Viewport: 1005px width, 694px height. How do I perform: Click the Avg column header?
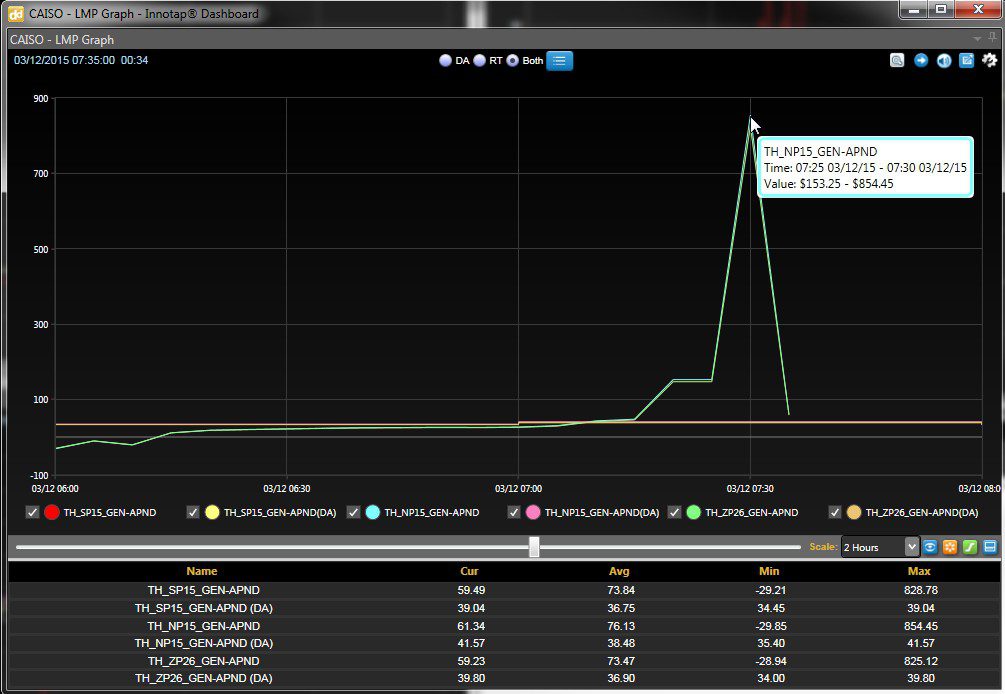(619, 571)
